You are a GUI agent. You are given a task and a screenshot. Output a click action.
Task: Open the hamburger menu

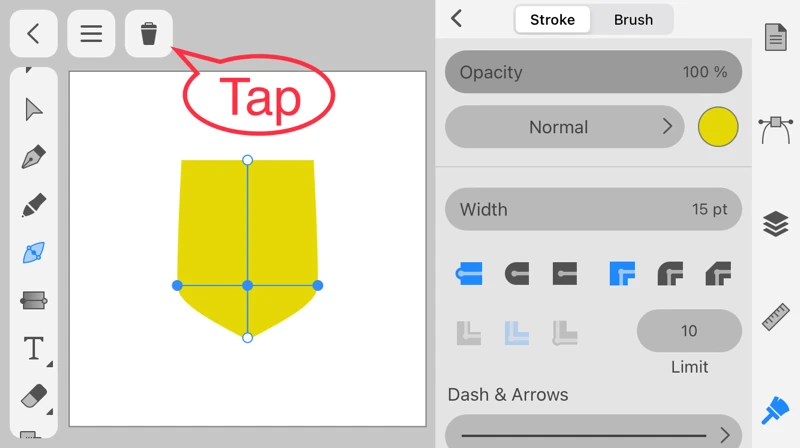pyautogui.click(x=91, y=34)
